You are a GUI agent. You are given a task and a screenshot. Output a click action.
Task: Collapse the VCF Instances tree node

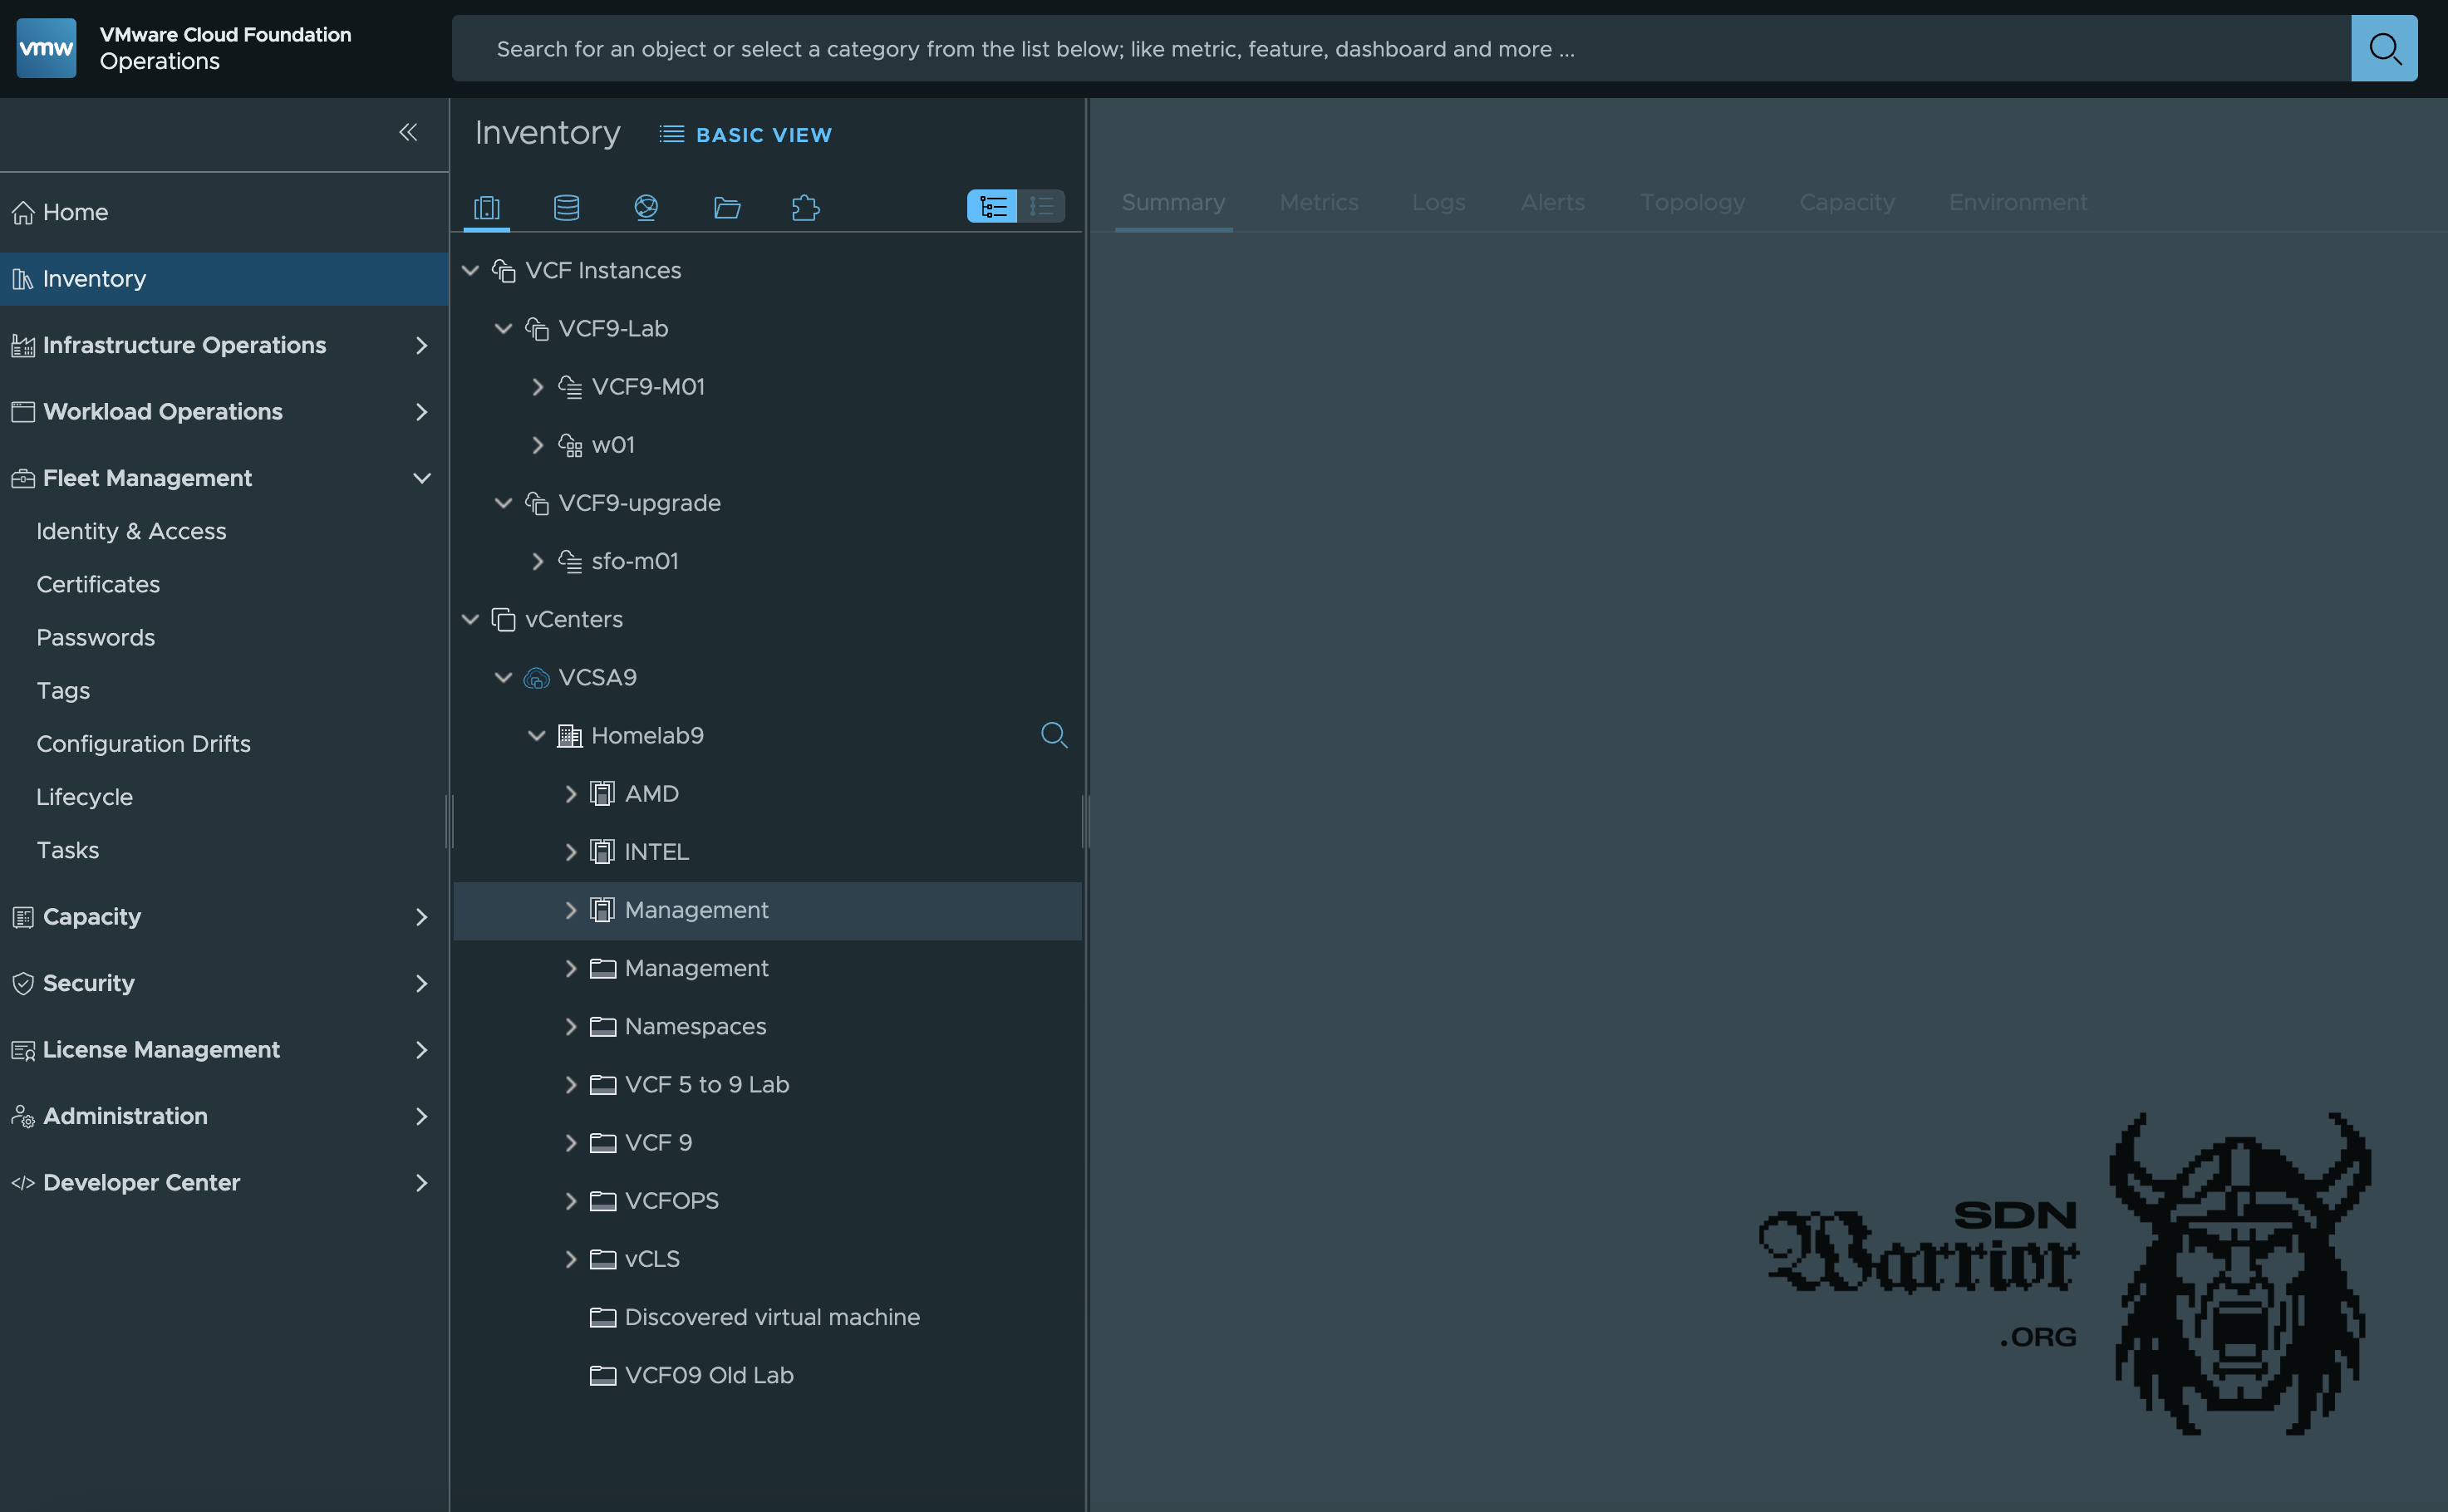coord(471,271)
